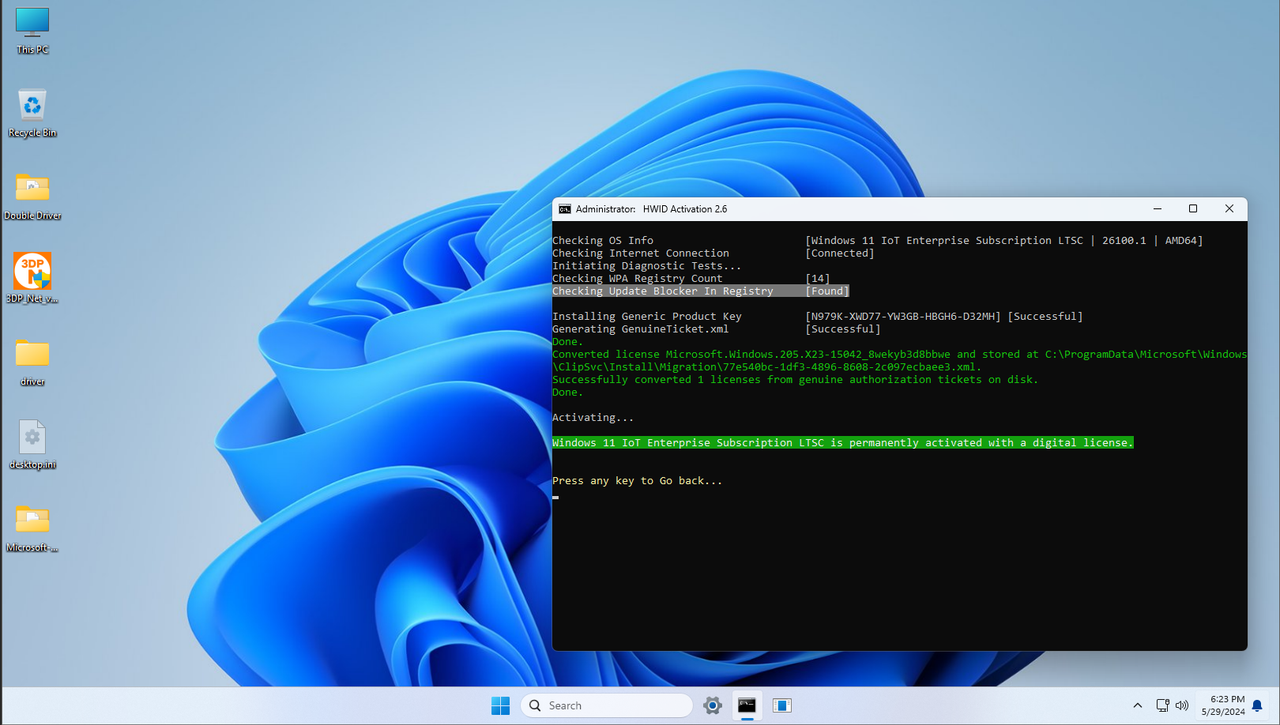Minimize the HWID Activation window

point(1158,209)
